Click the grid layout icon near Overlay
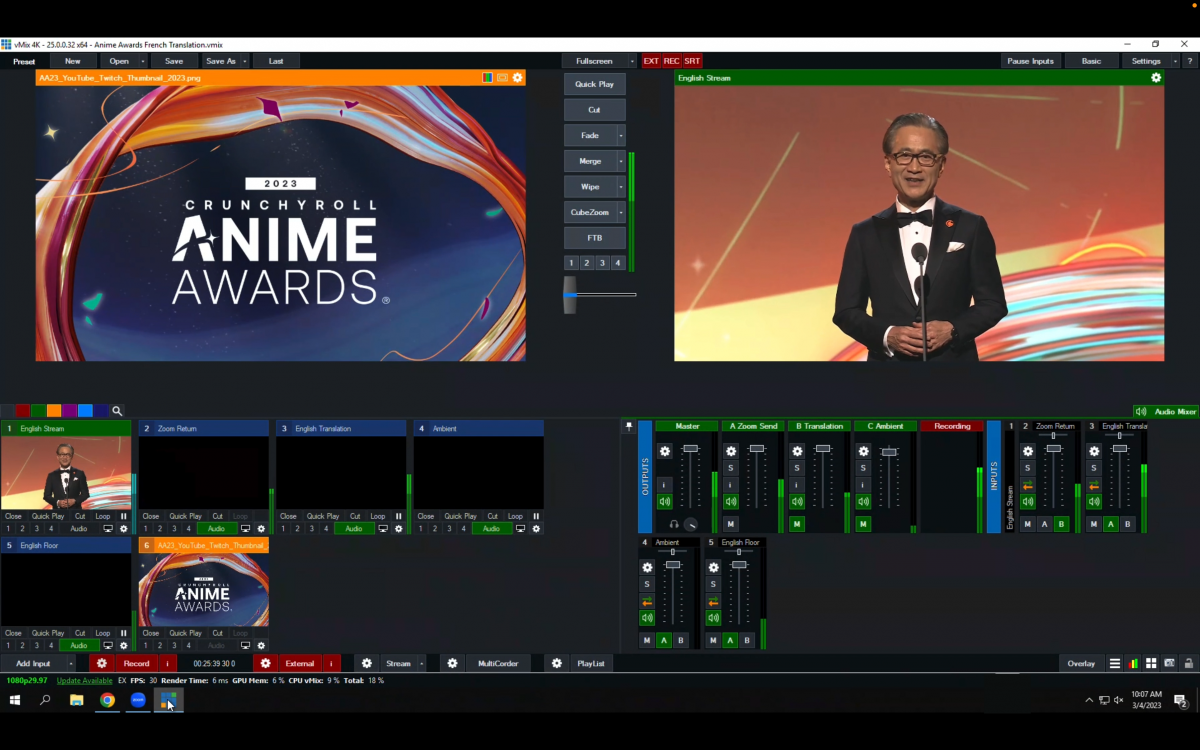Image resolution: width=1200 pixels, height=750 pixels. (1151, 663)
